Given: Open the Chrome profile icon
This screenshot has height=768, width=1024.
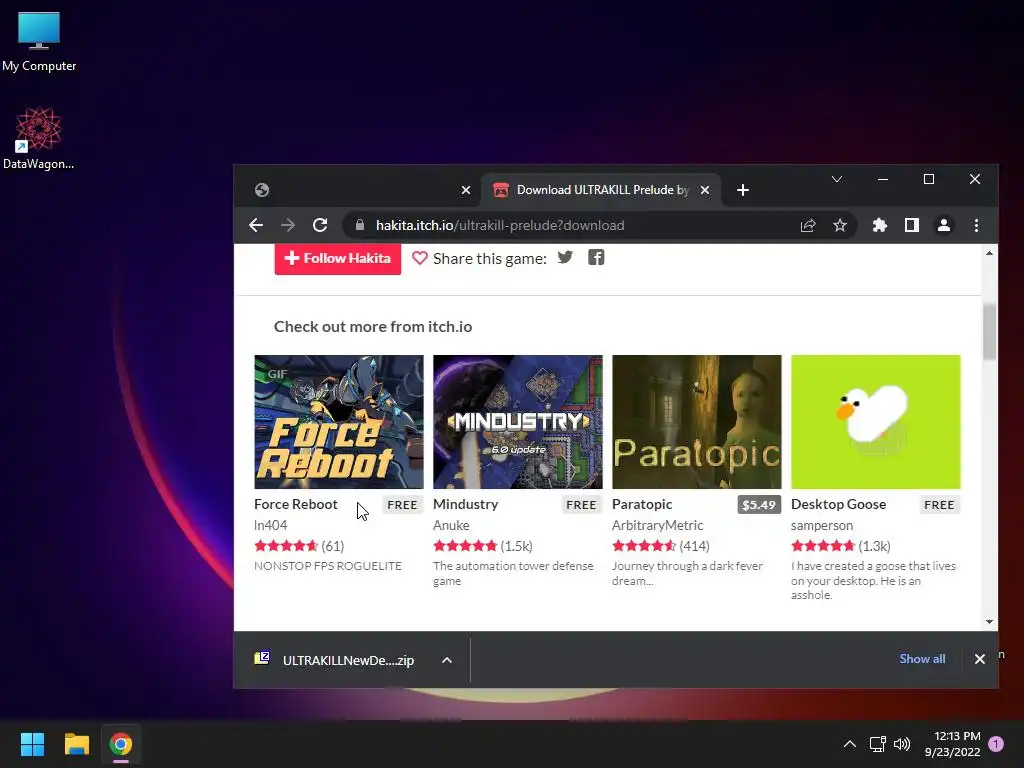Looking at the screenshot, I should 944,225.
